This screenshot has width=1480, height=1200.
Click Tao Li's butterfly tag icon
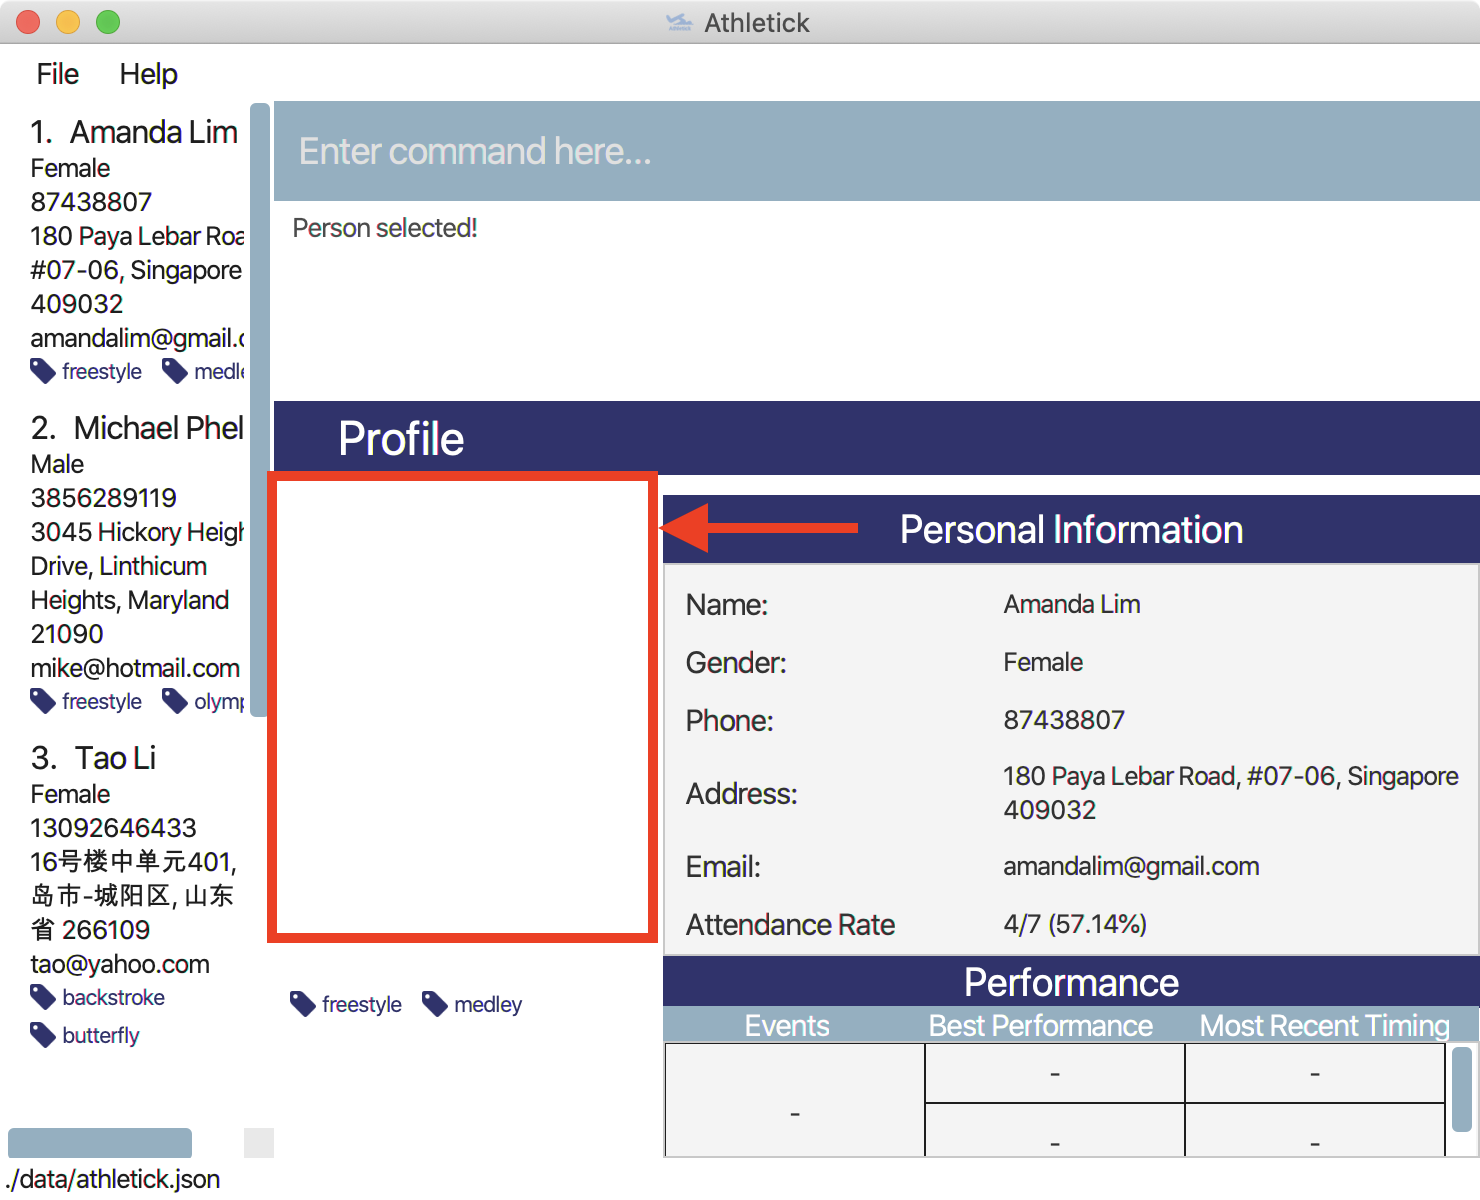tap(43, 1036)
